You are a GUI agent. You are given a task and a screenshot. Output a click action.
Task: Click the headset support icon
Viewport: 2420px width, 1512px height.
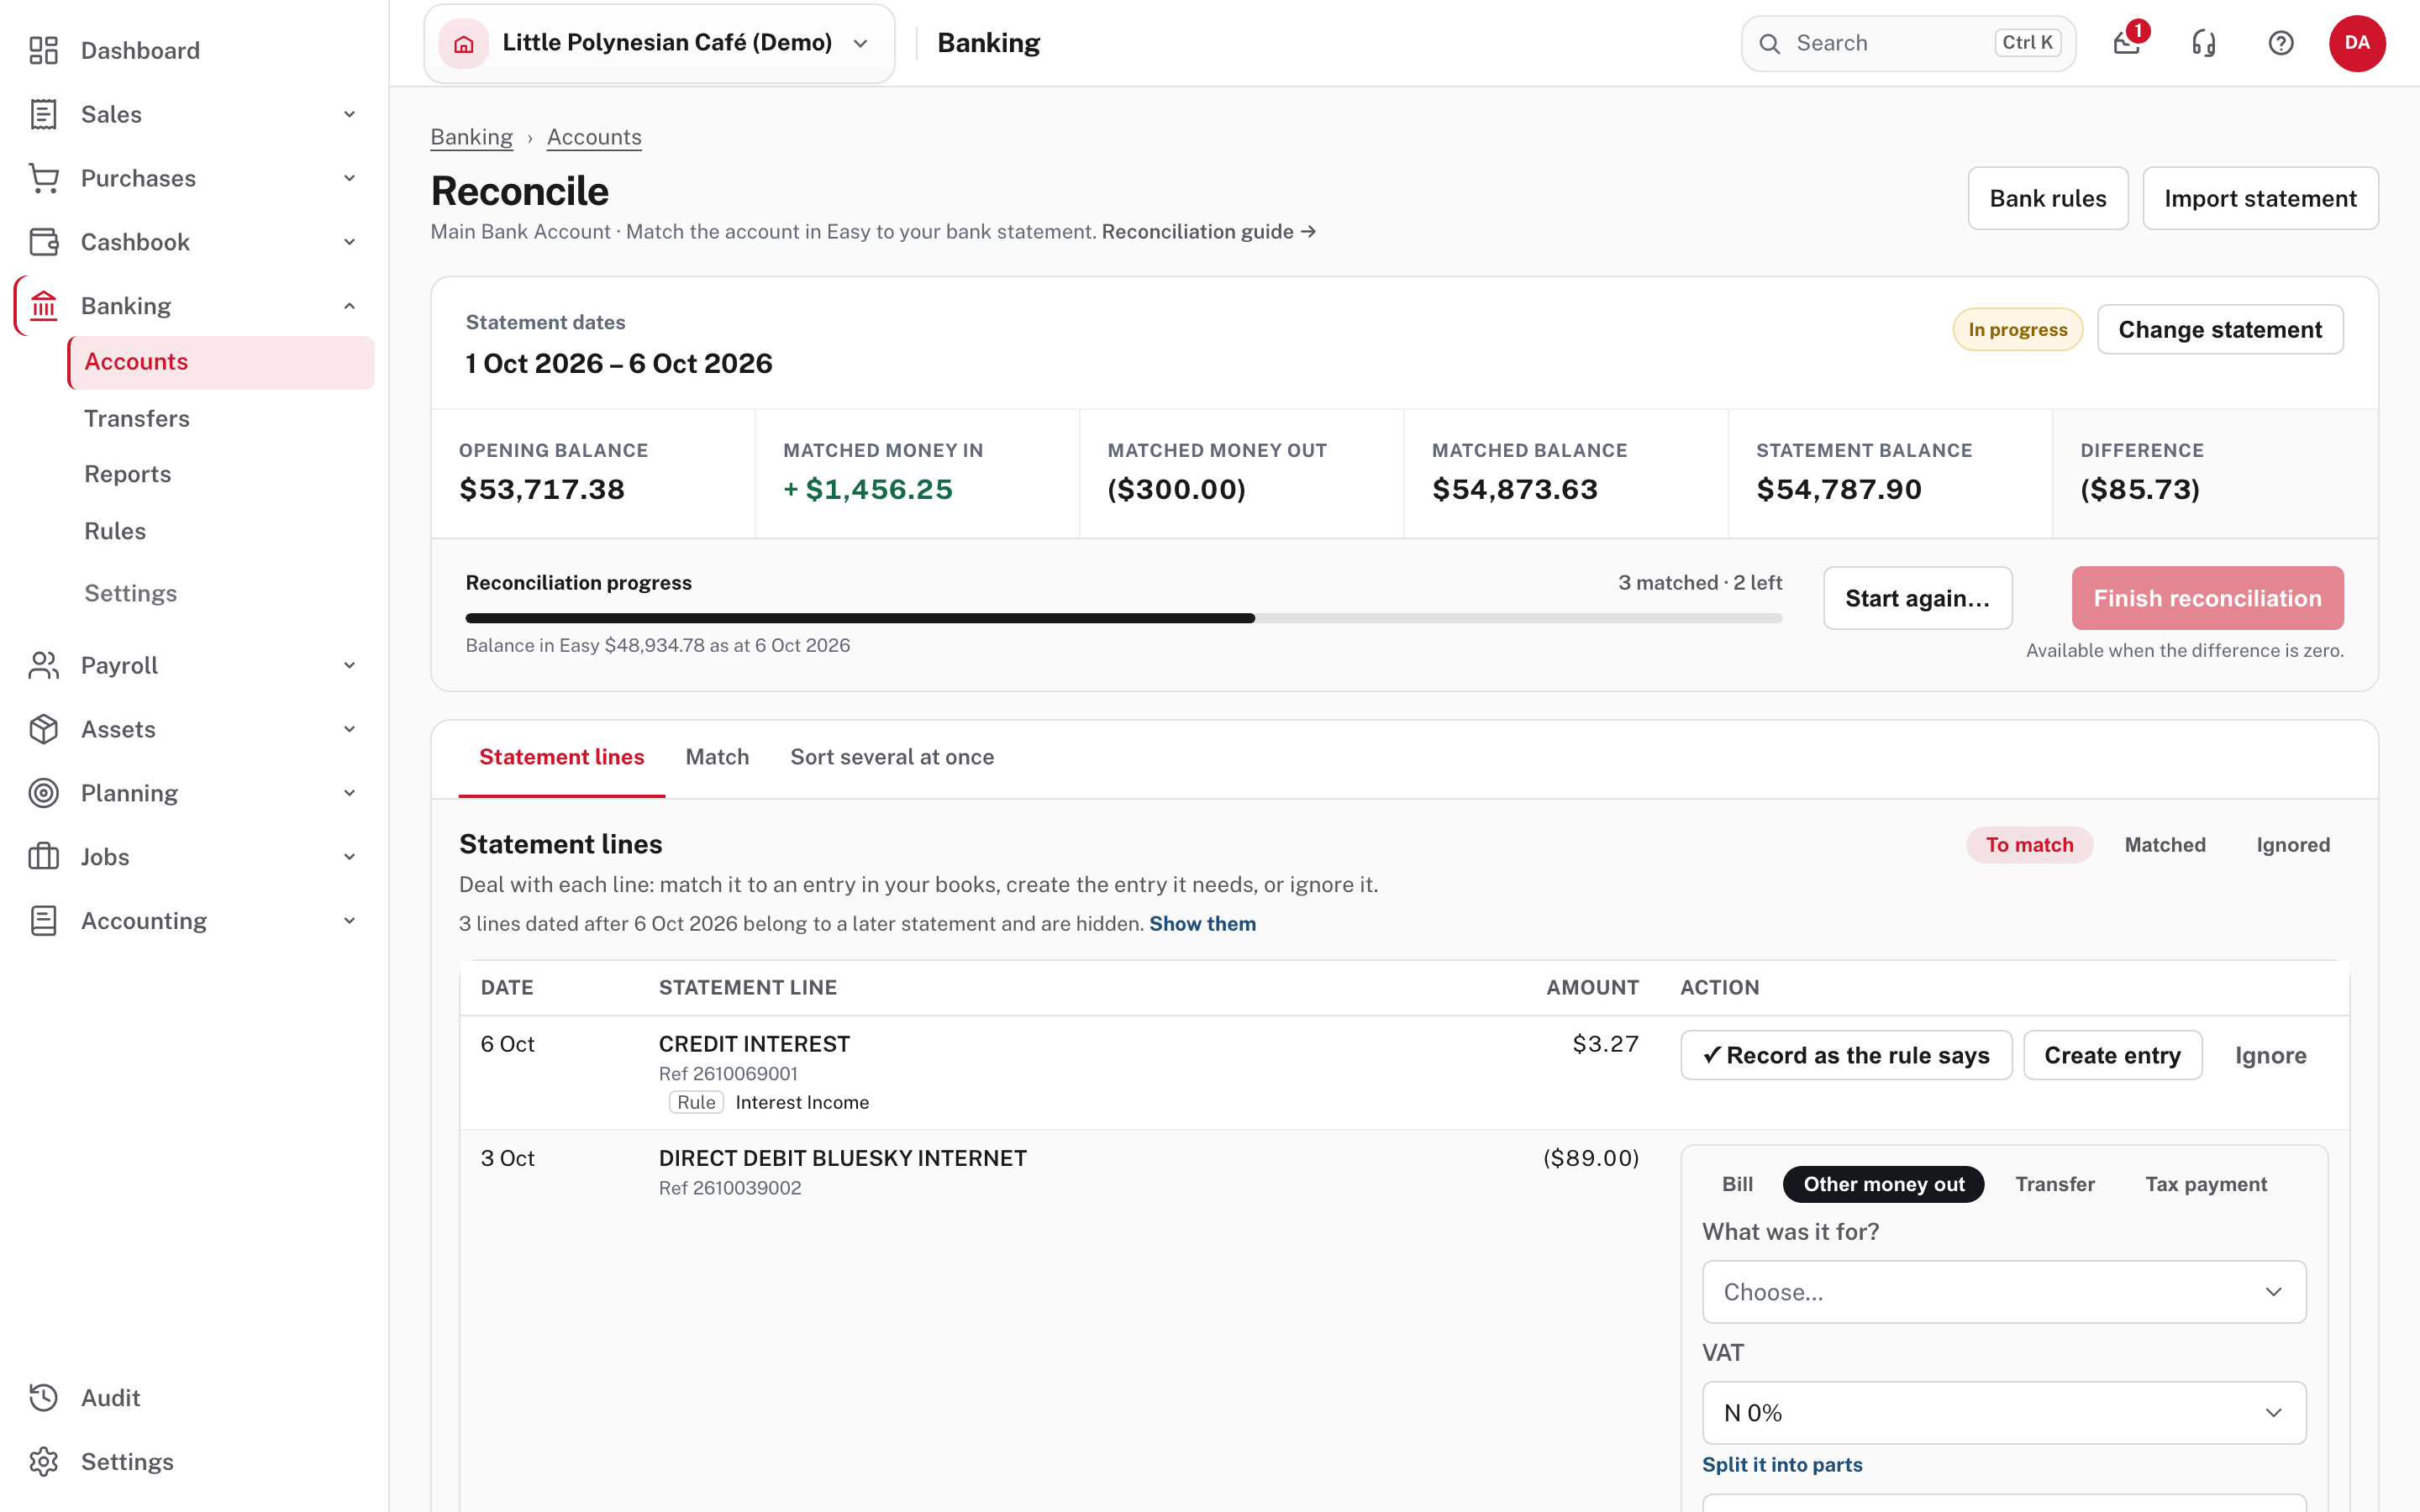point(2204,43)
